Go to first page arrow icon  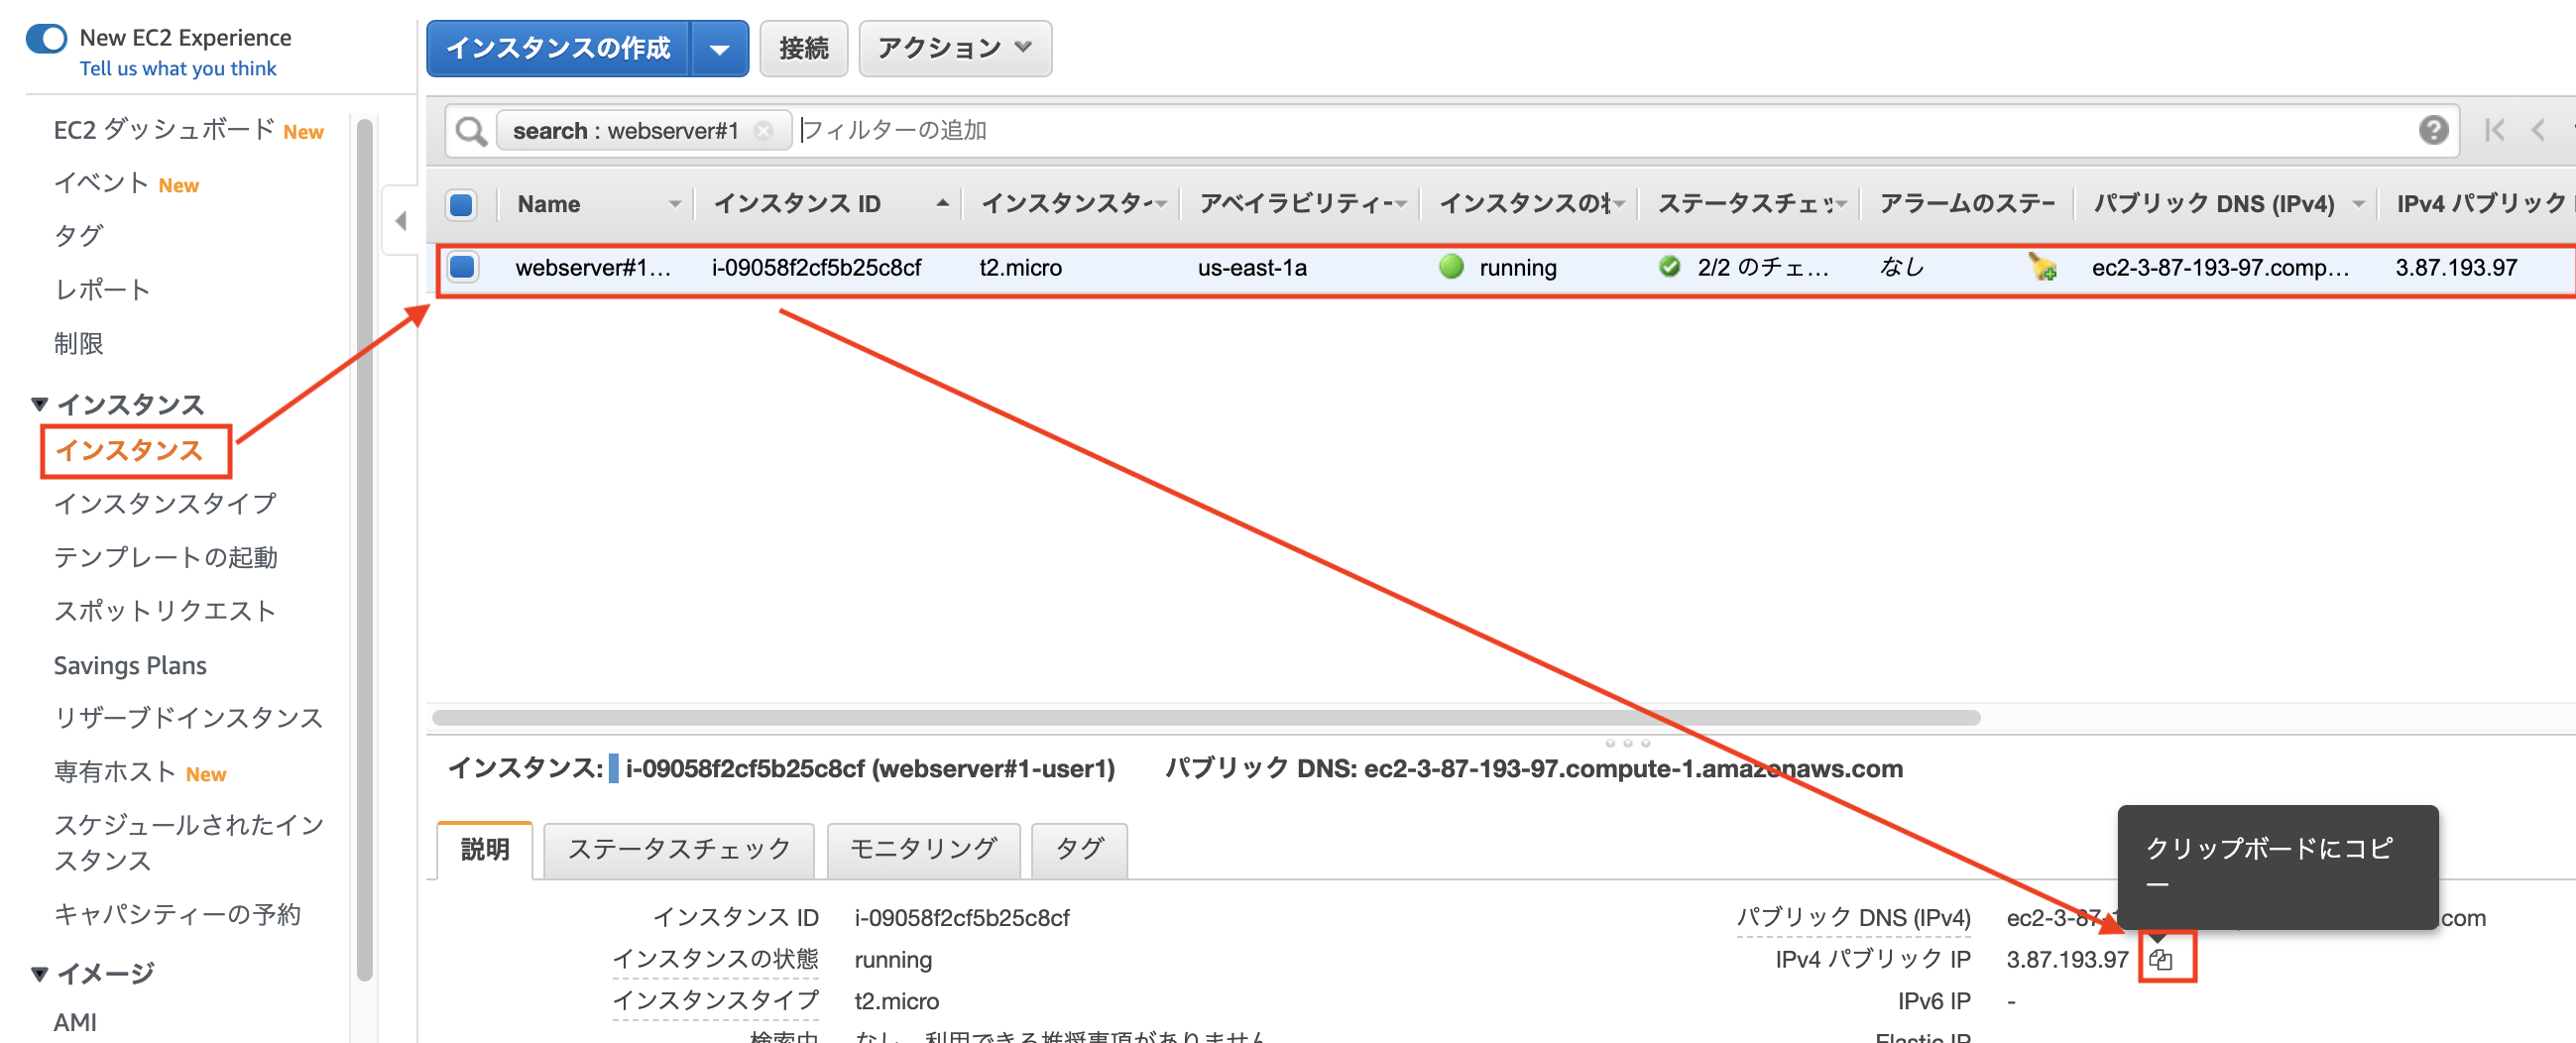pyautogui.click(x=2495, y=130)
